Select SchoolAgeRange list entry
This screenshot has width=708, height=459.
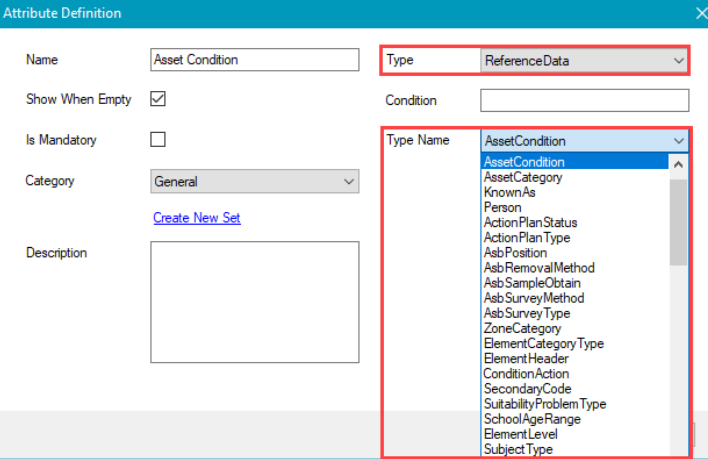pos(532,419)
